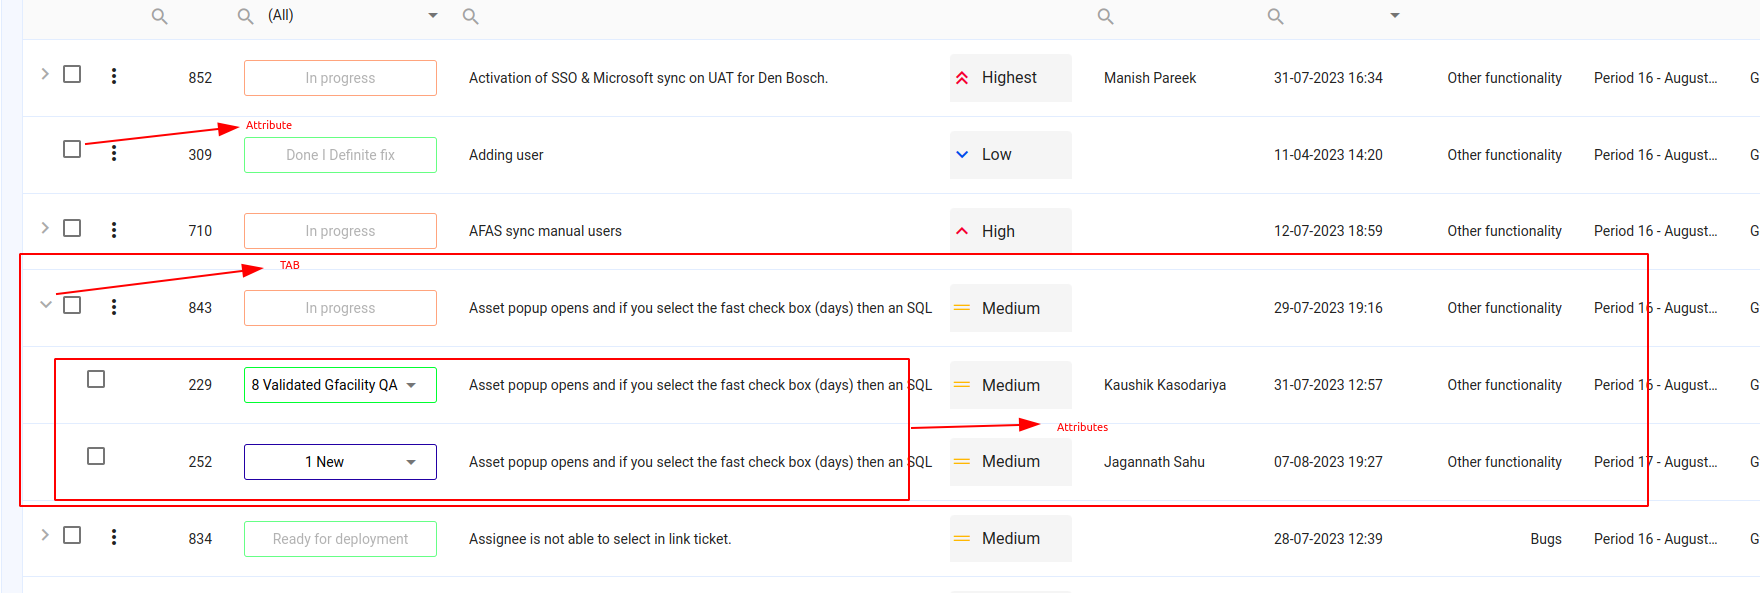Open three-dot menu for ticket 852
This screenshot has height=593, width=1760.
pos(114,76)
